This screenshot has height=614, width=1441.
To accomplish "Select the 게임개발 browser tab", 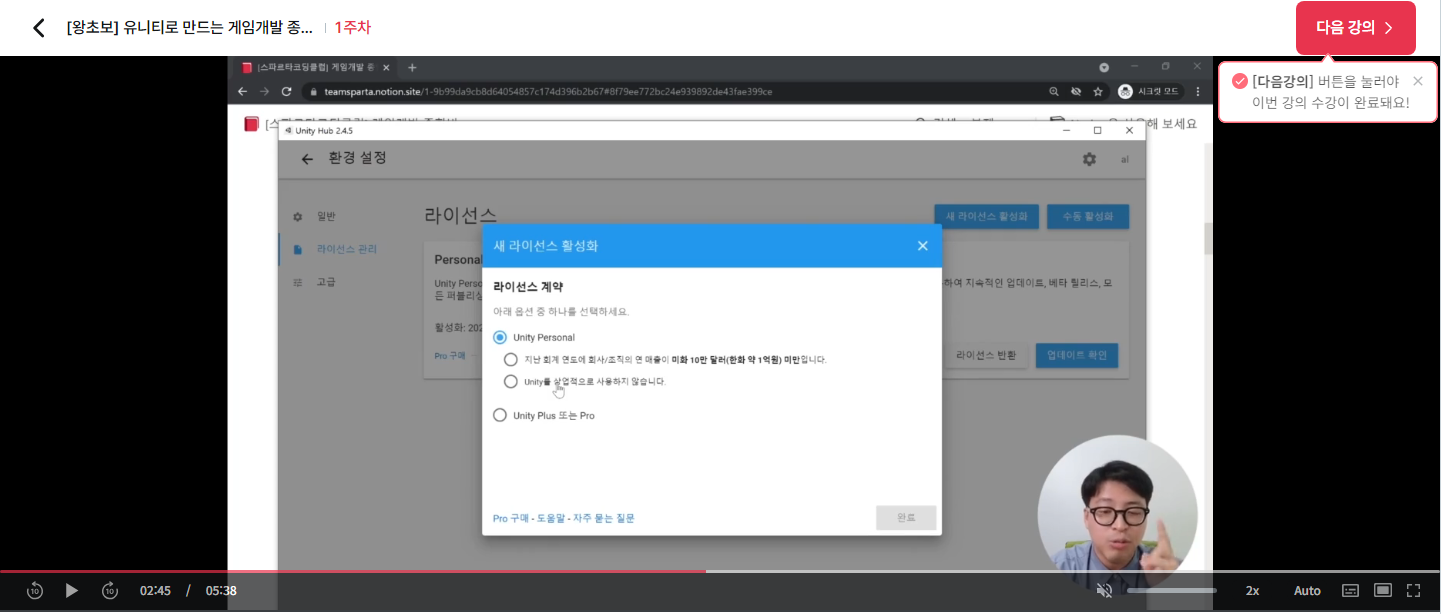I will tap(316, 67).
